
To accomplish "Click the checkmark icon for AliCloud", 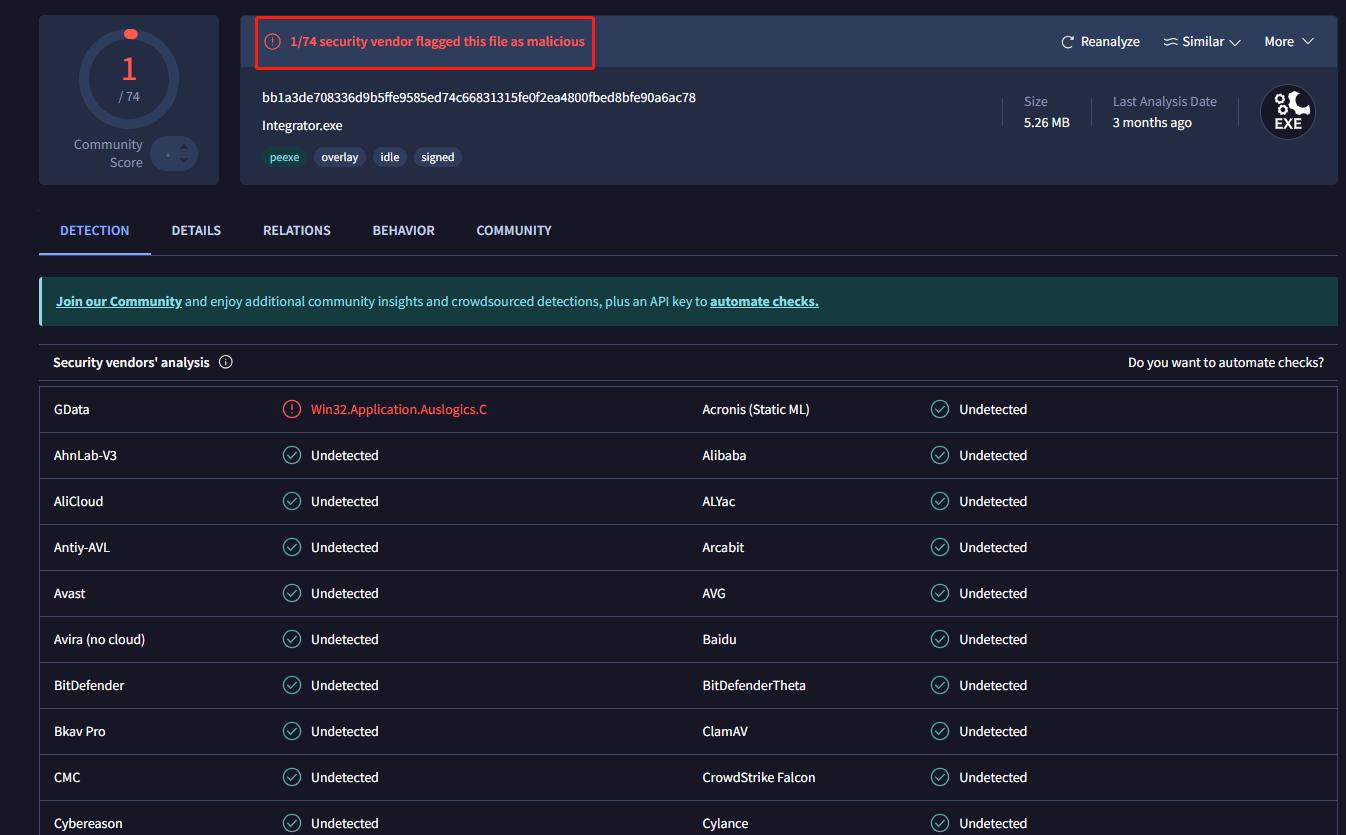I will click(x=292, y=501).
